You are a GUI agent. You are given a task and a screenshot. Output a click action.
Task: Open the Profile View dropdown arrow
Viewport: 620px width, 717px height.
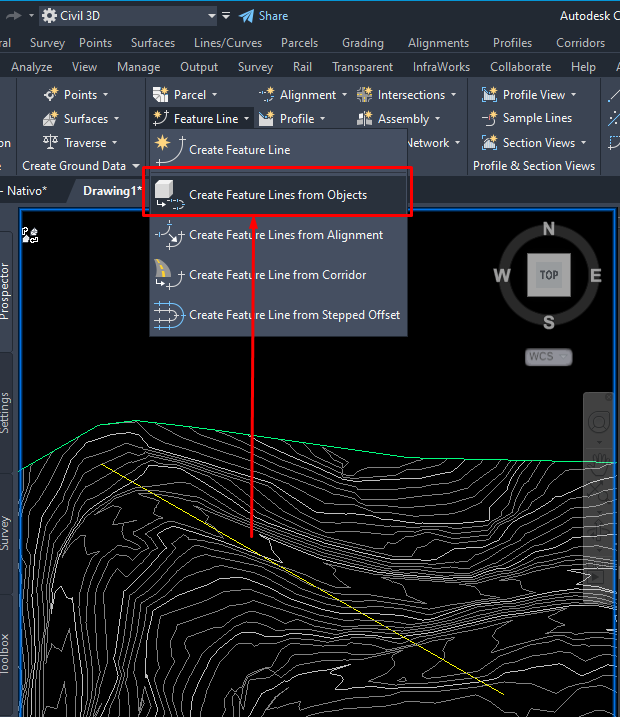[573, 95]
